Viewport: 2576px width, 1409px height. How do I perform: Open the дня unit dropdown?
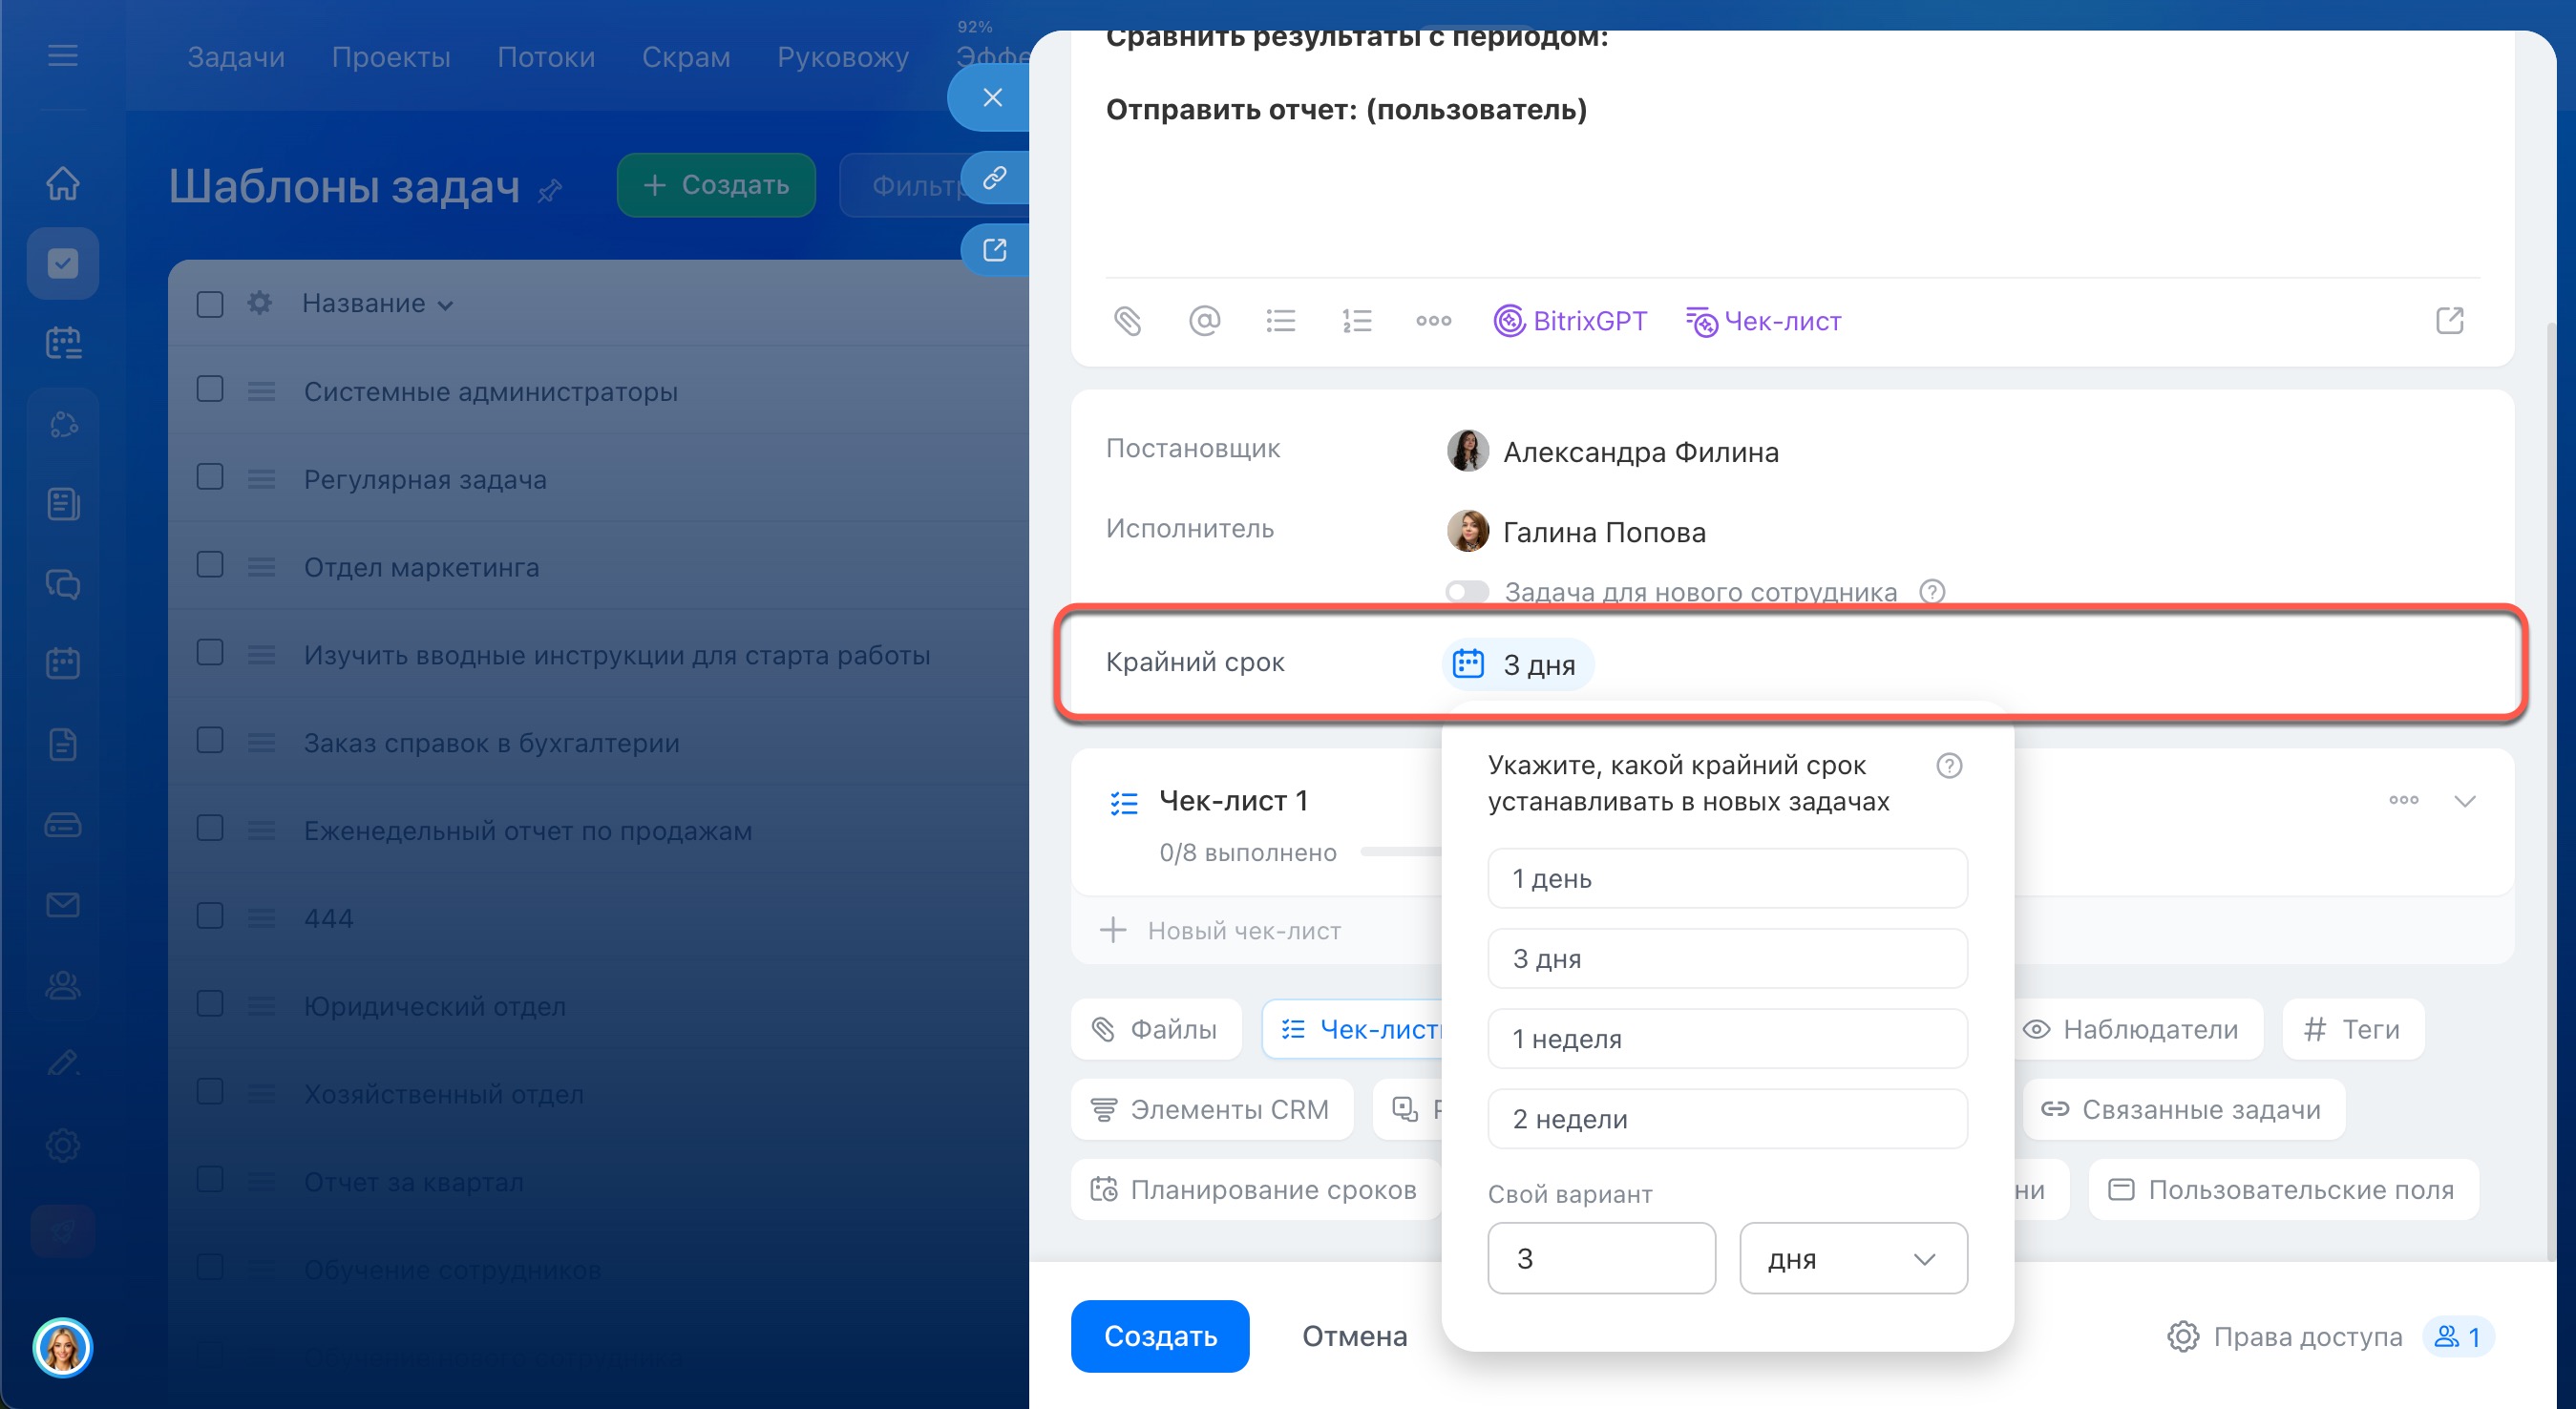coord(1852,1258)
